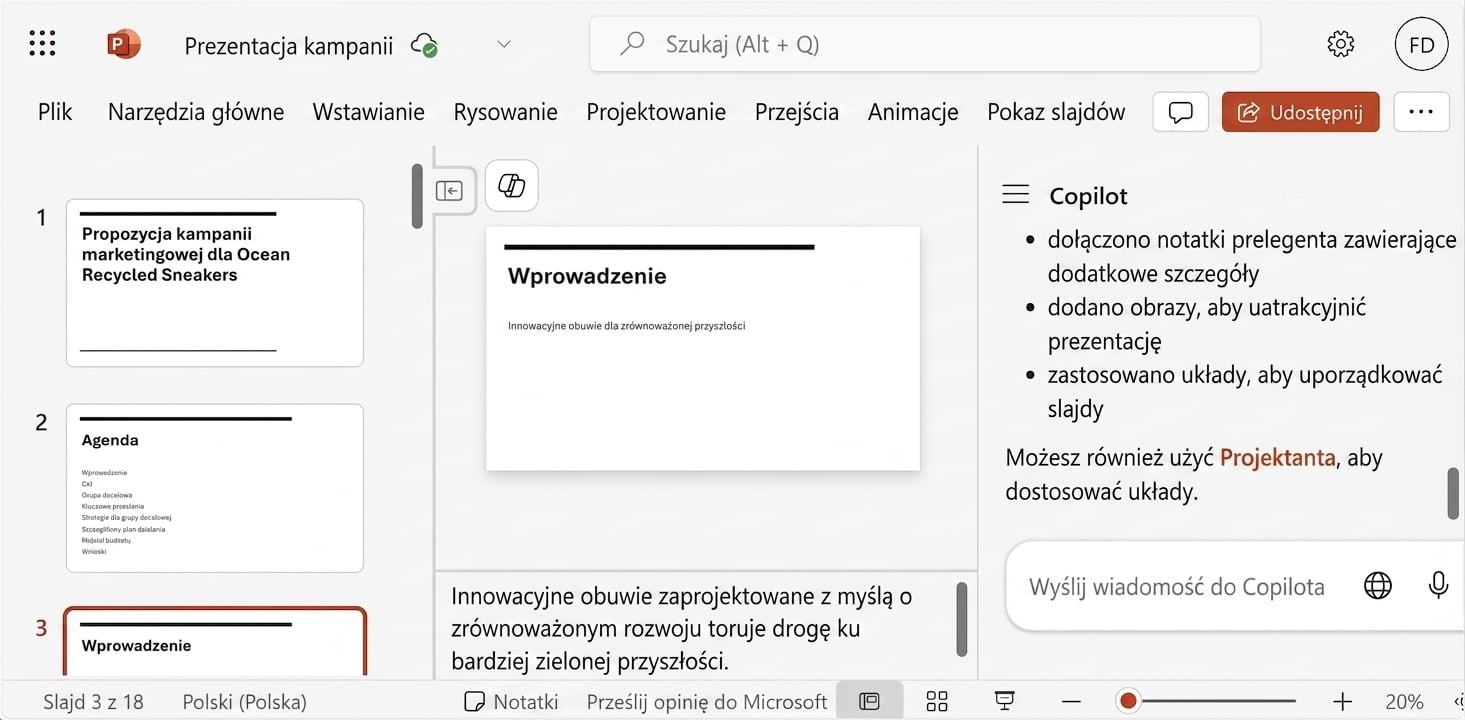
Task: Check cloud save status icon
Action: point(425,45)
